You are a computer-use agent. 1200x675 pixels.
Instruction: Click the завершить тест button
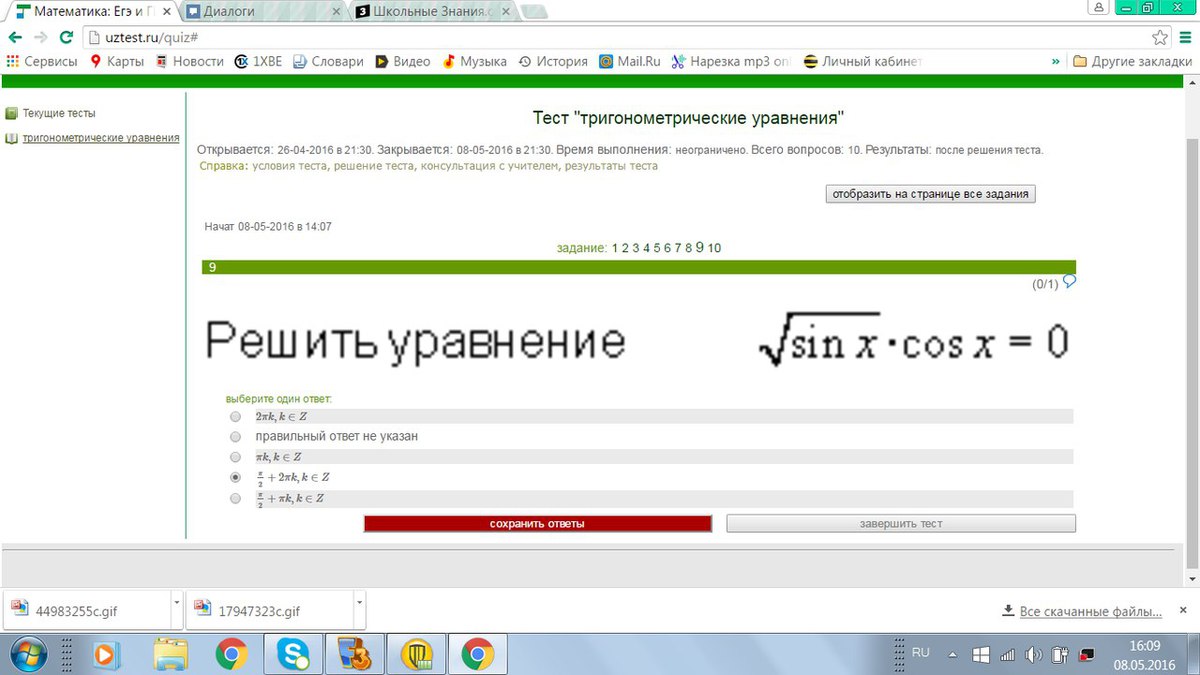coord(901,524)
